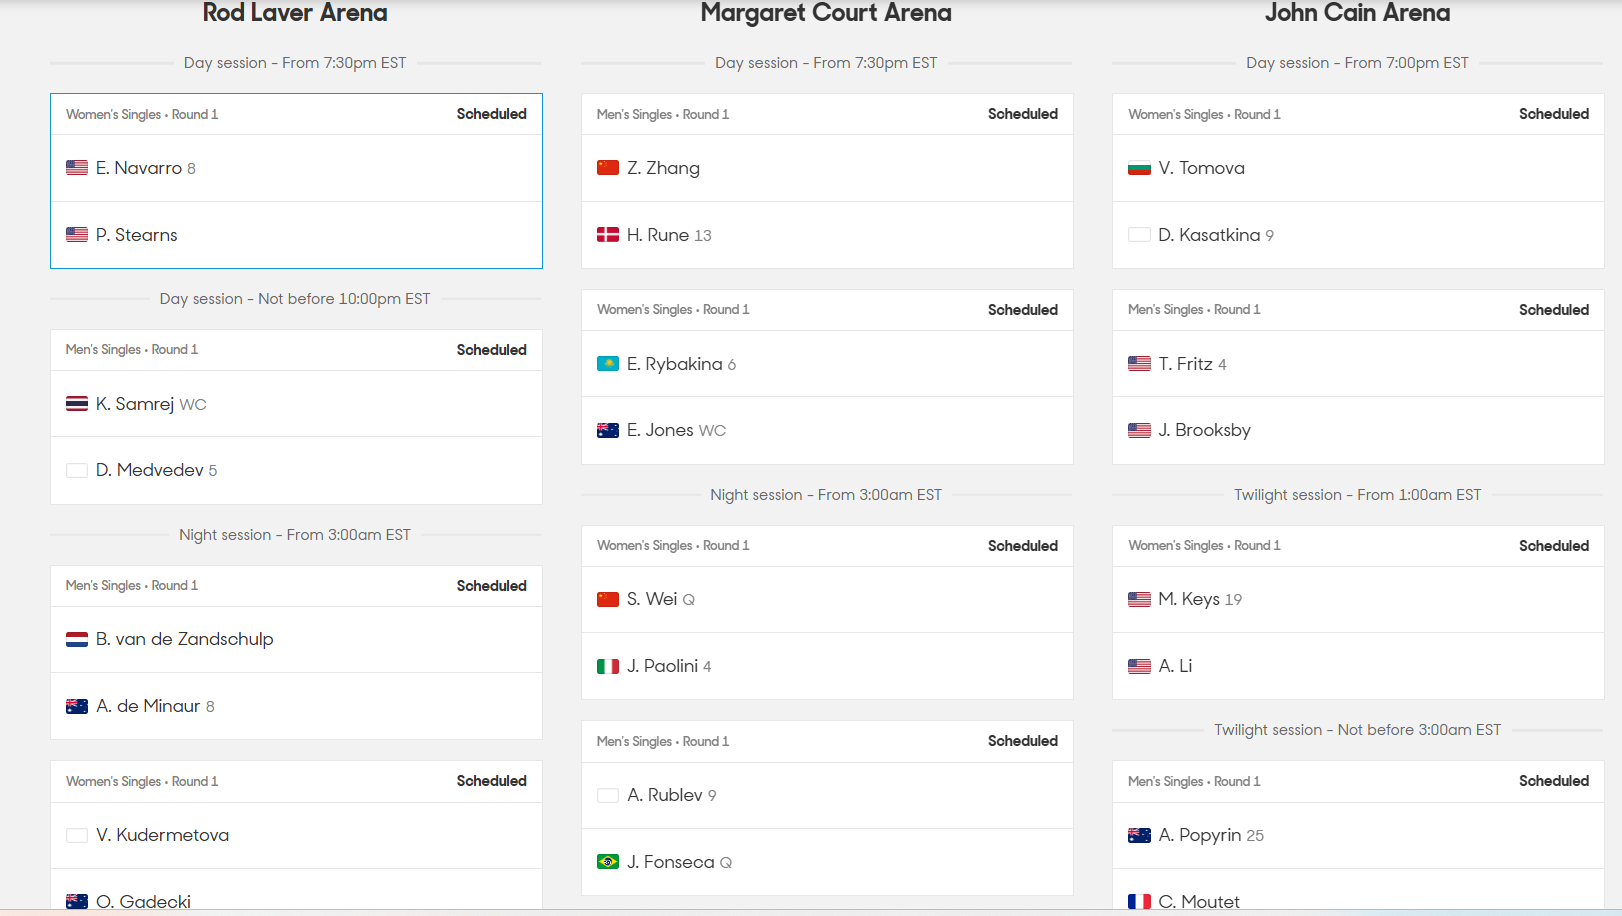Screen dimensions: 1622x916
Task: Click the USA flag next to T. Fritz
Action: (x=1139, y=364)
